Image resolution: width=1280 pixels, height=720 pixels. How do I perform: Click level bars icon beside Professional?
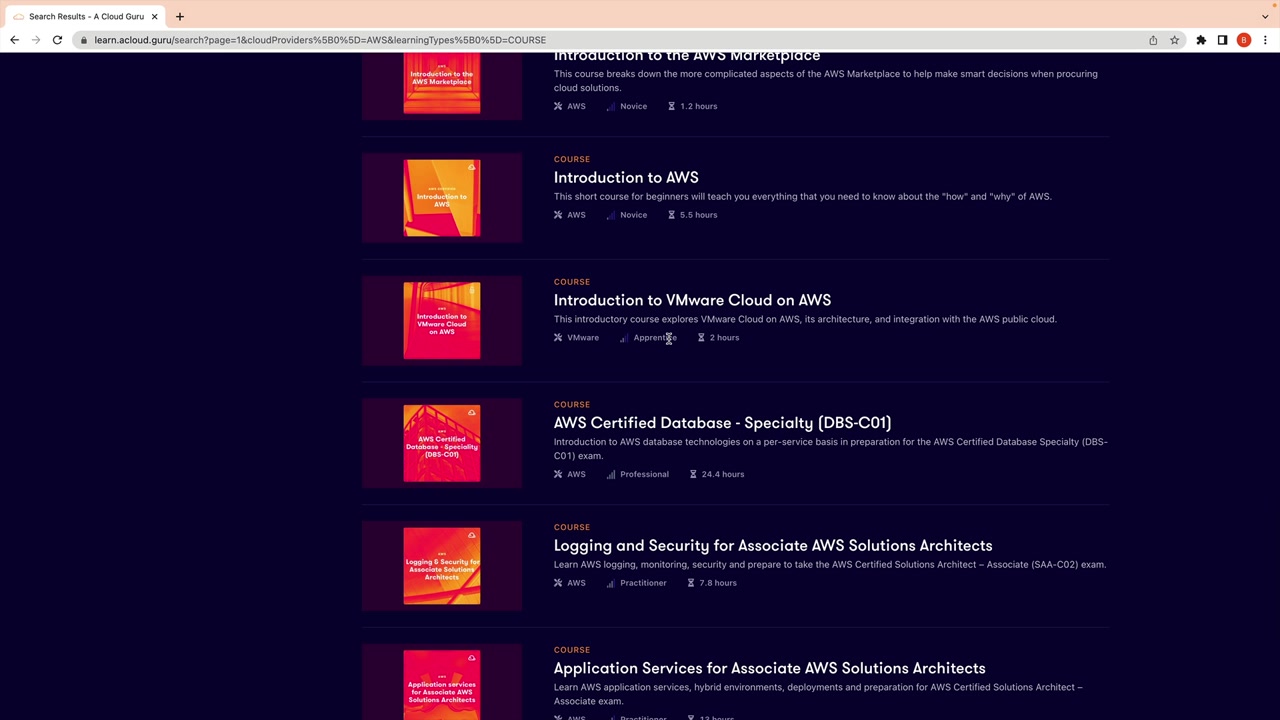click(x=611, y=474)
